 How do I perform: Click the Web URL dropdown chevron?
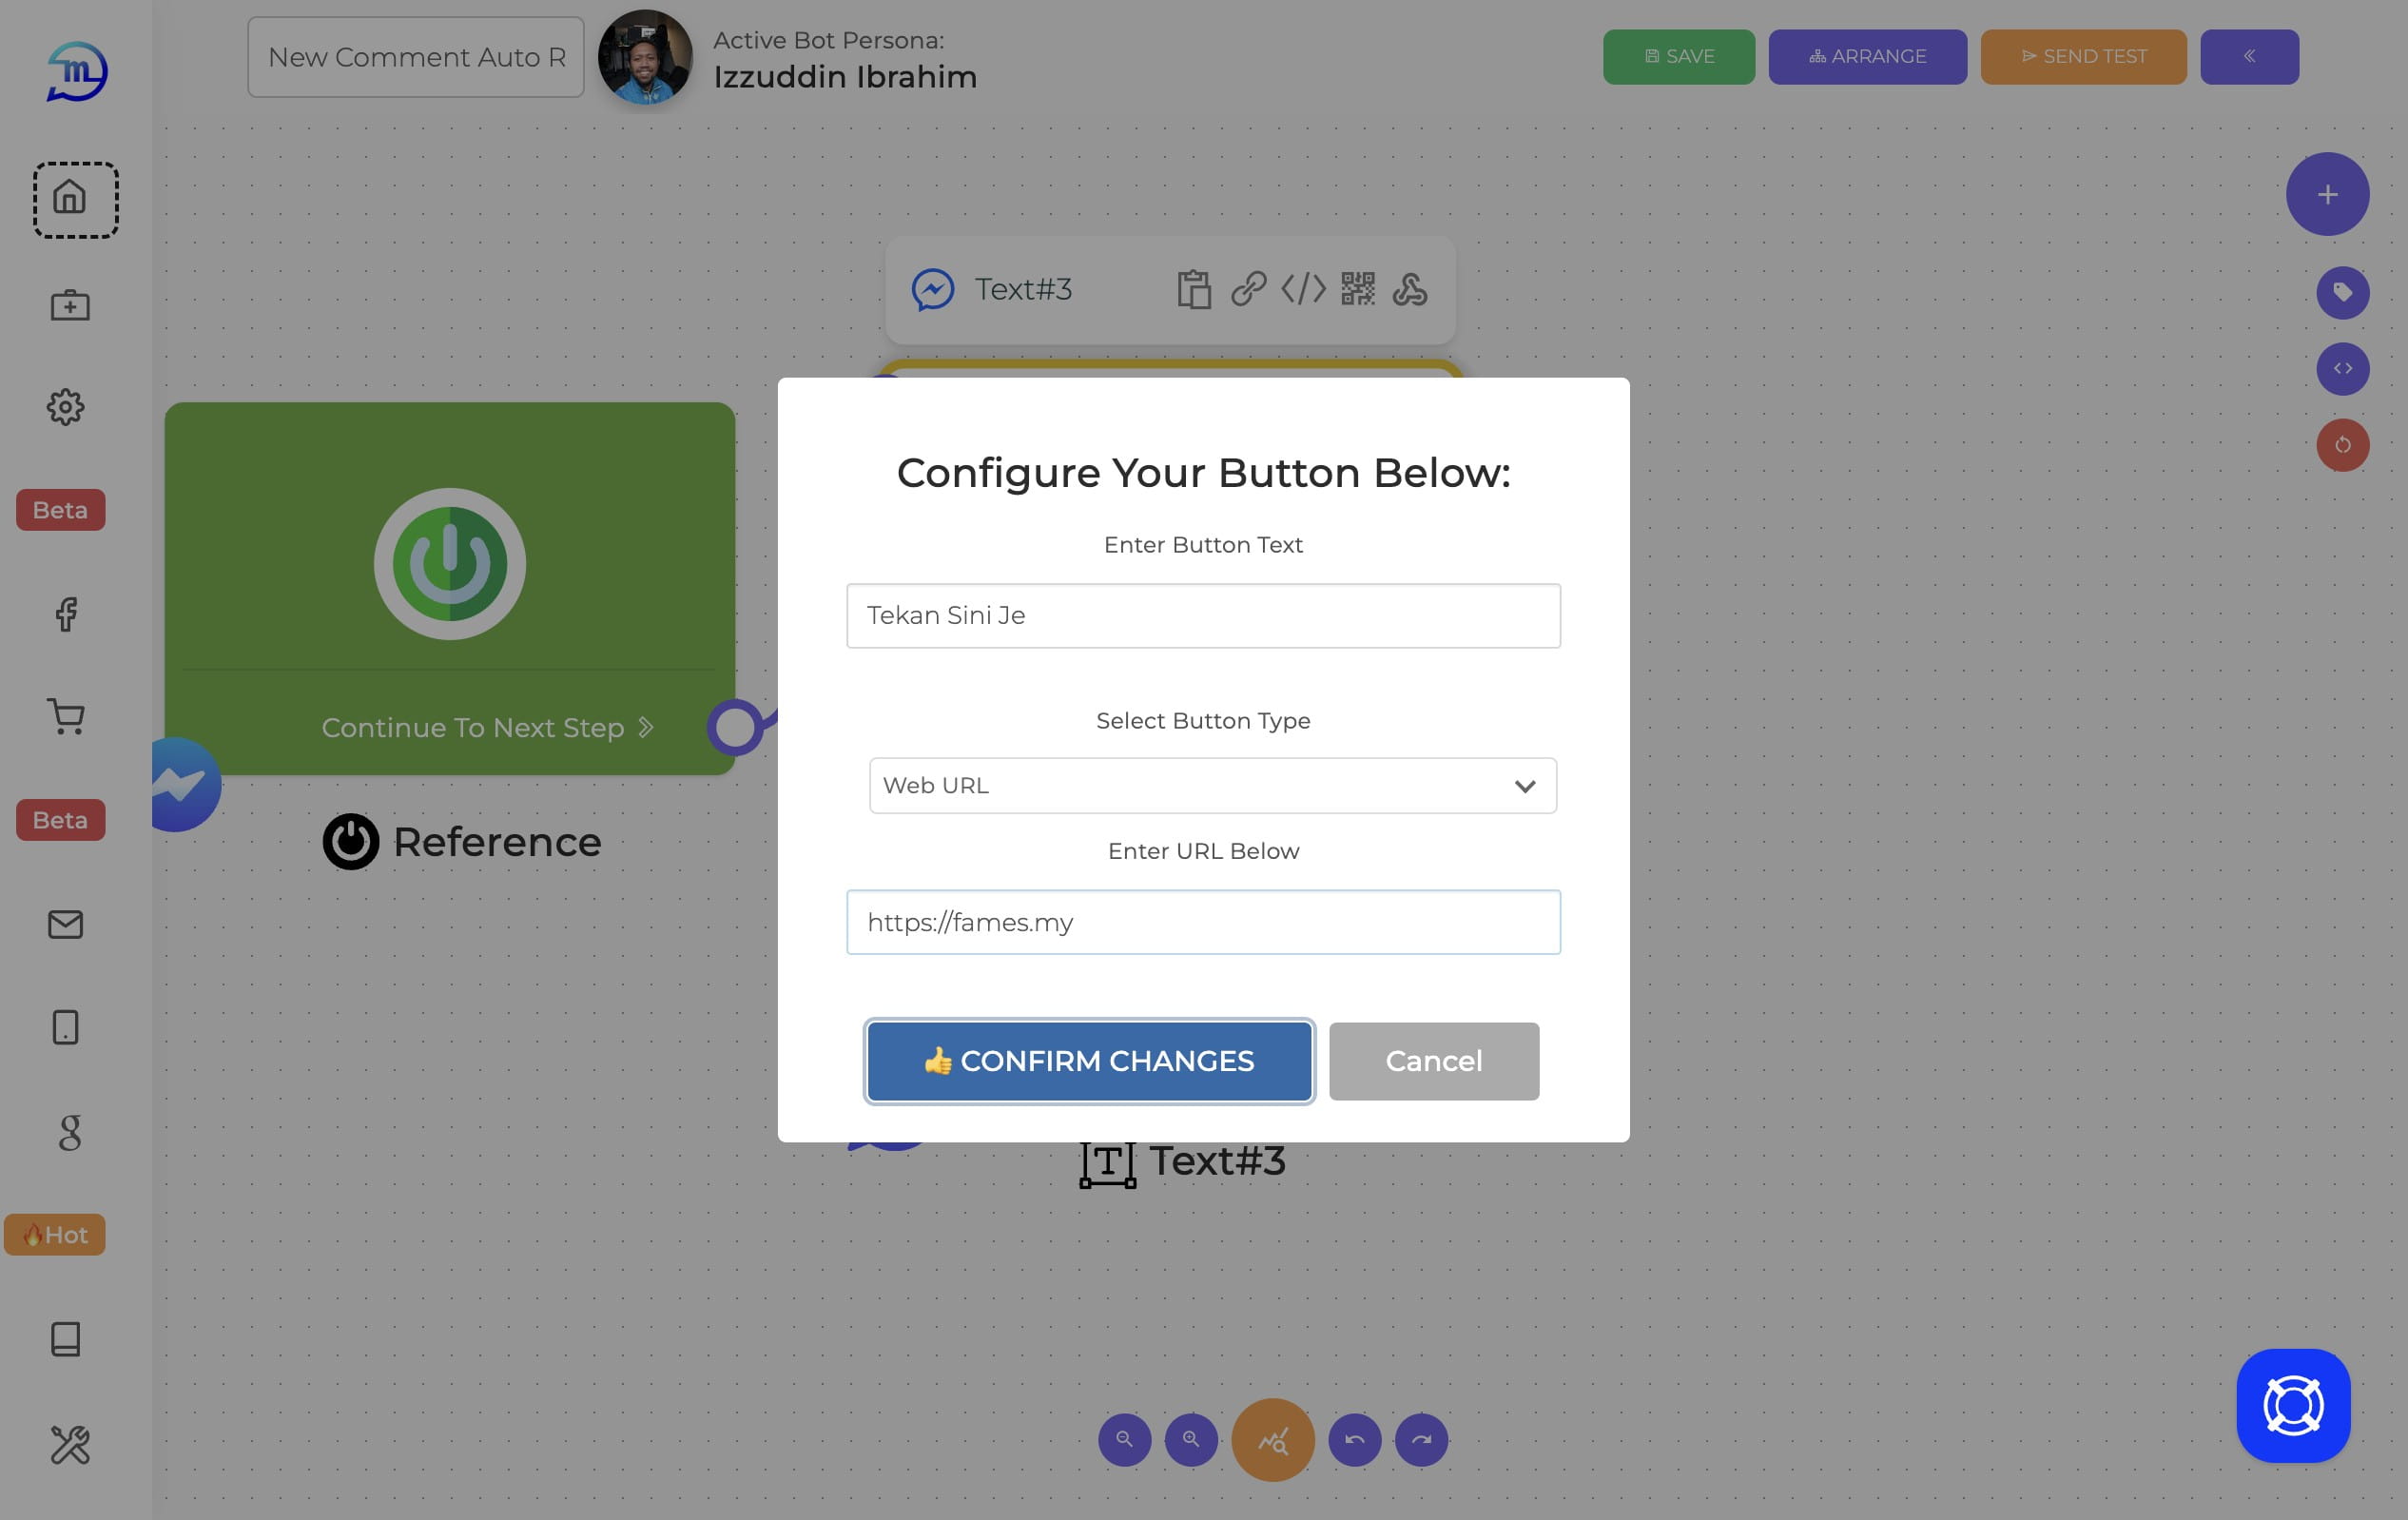click(1523, 785)
